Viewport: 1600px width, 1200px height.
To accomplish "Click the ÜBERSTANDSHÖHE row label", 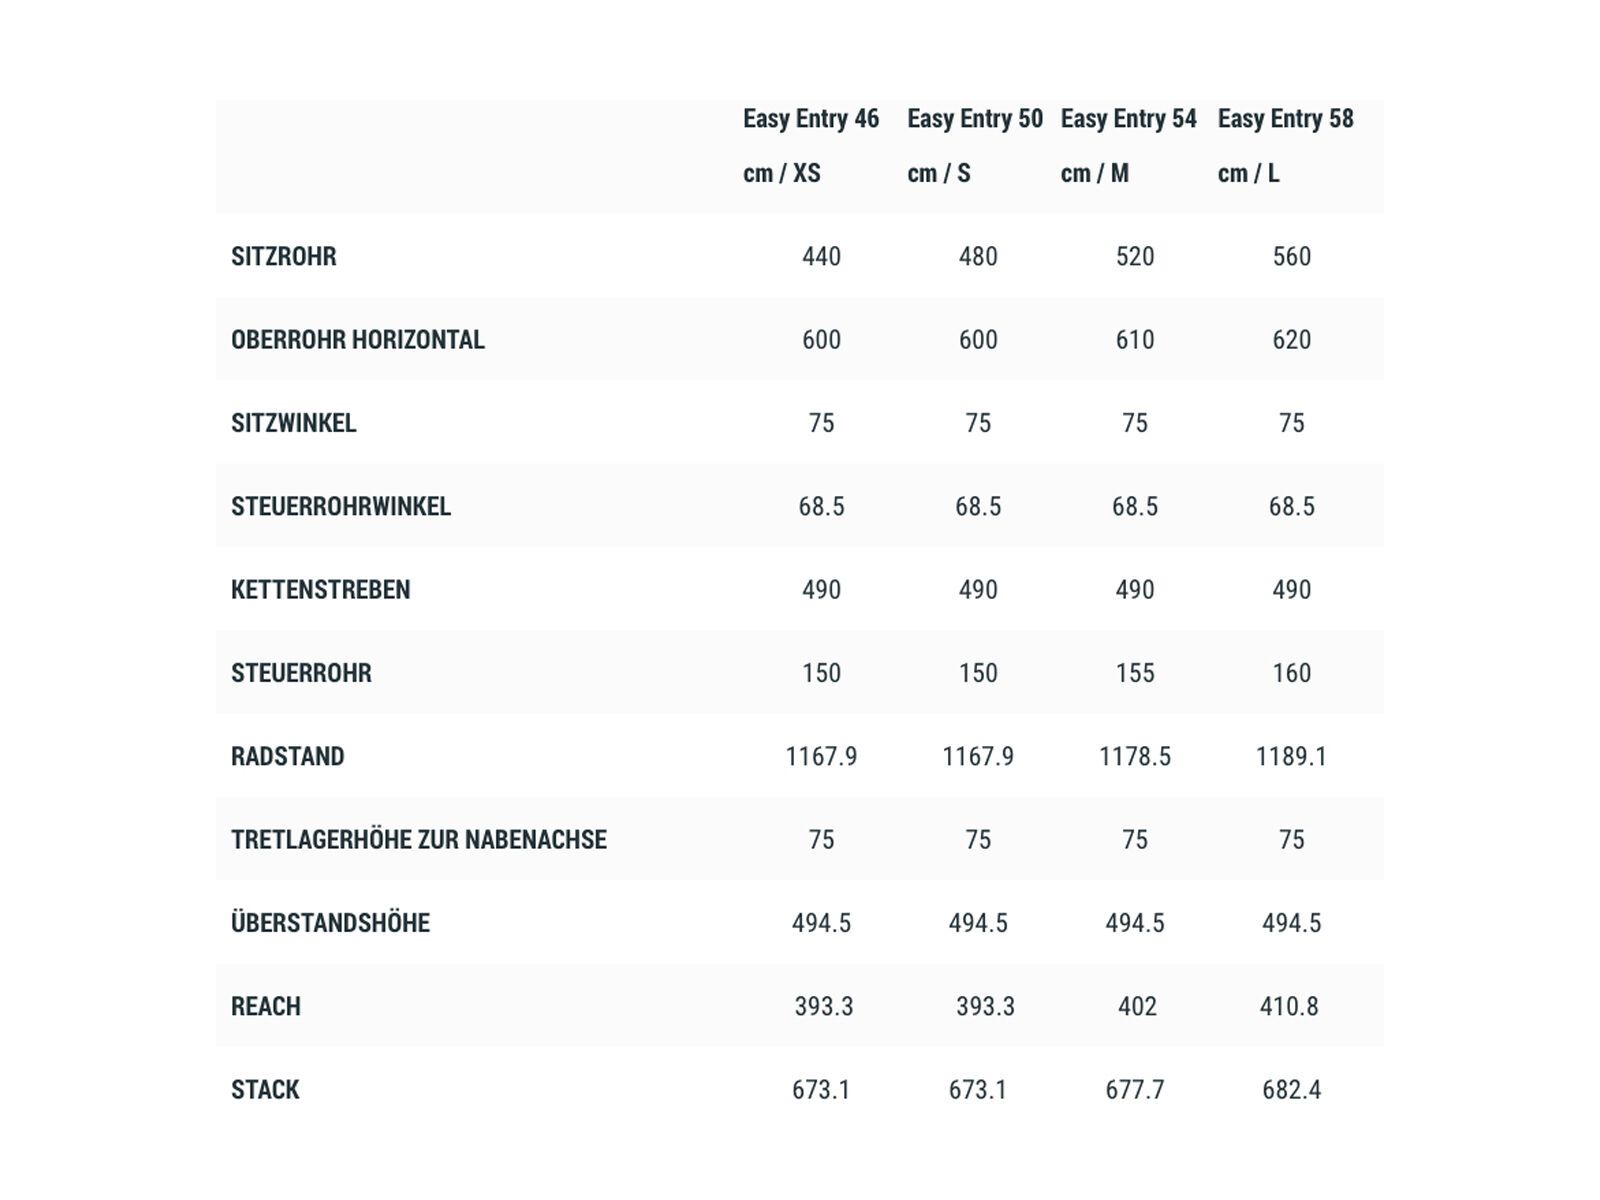I will tap(331, 923).
